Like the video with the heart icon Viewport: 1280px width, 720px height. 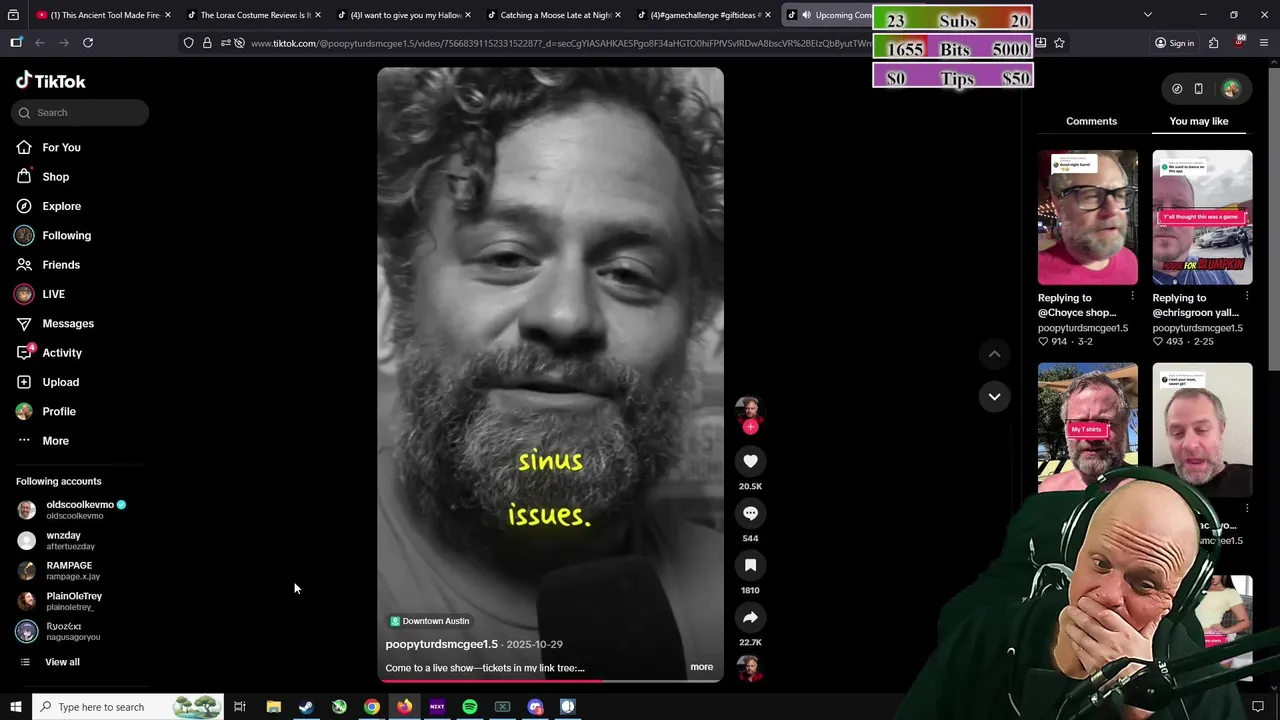[750, 461]
